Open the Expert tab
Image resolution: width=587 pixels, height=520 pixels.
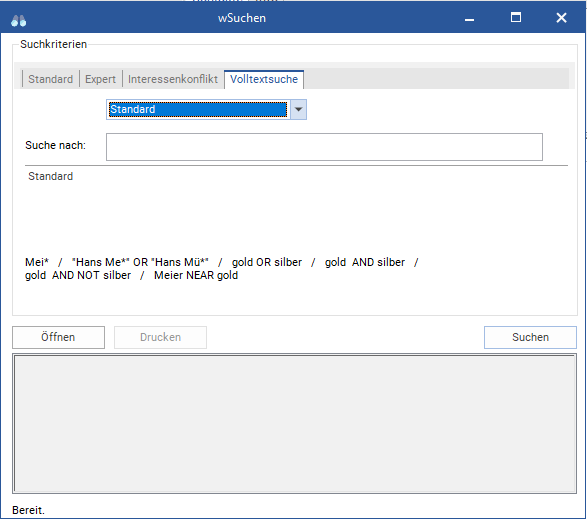click(x=100, y=79)
